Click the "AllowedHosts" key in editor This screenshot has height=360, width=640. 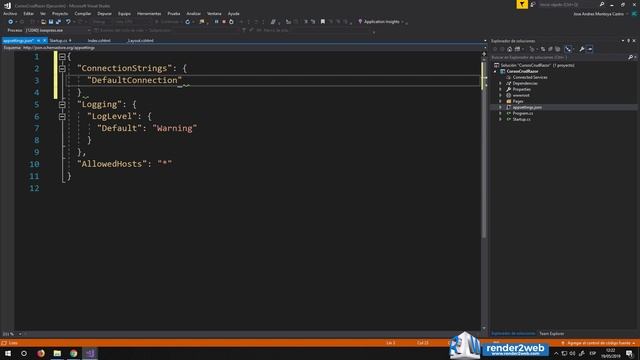point(112,164)
